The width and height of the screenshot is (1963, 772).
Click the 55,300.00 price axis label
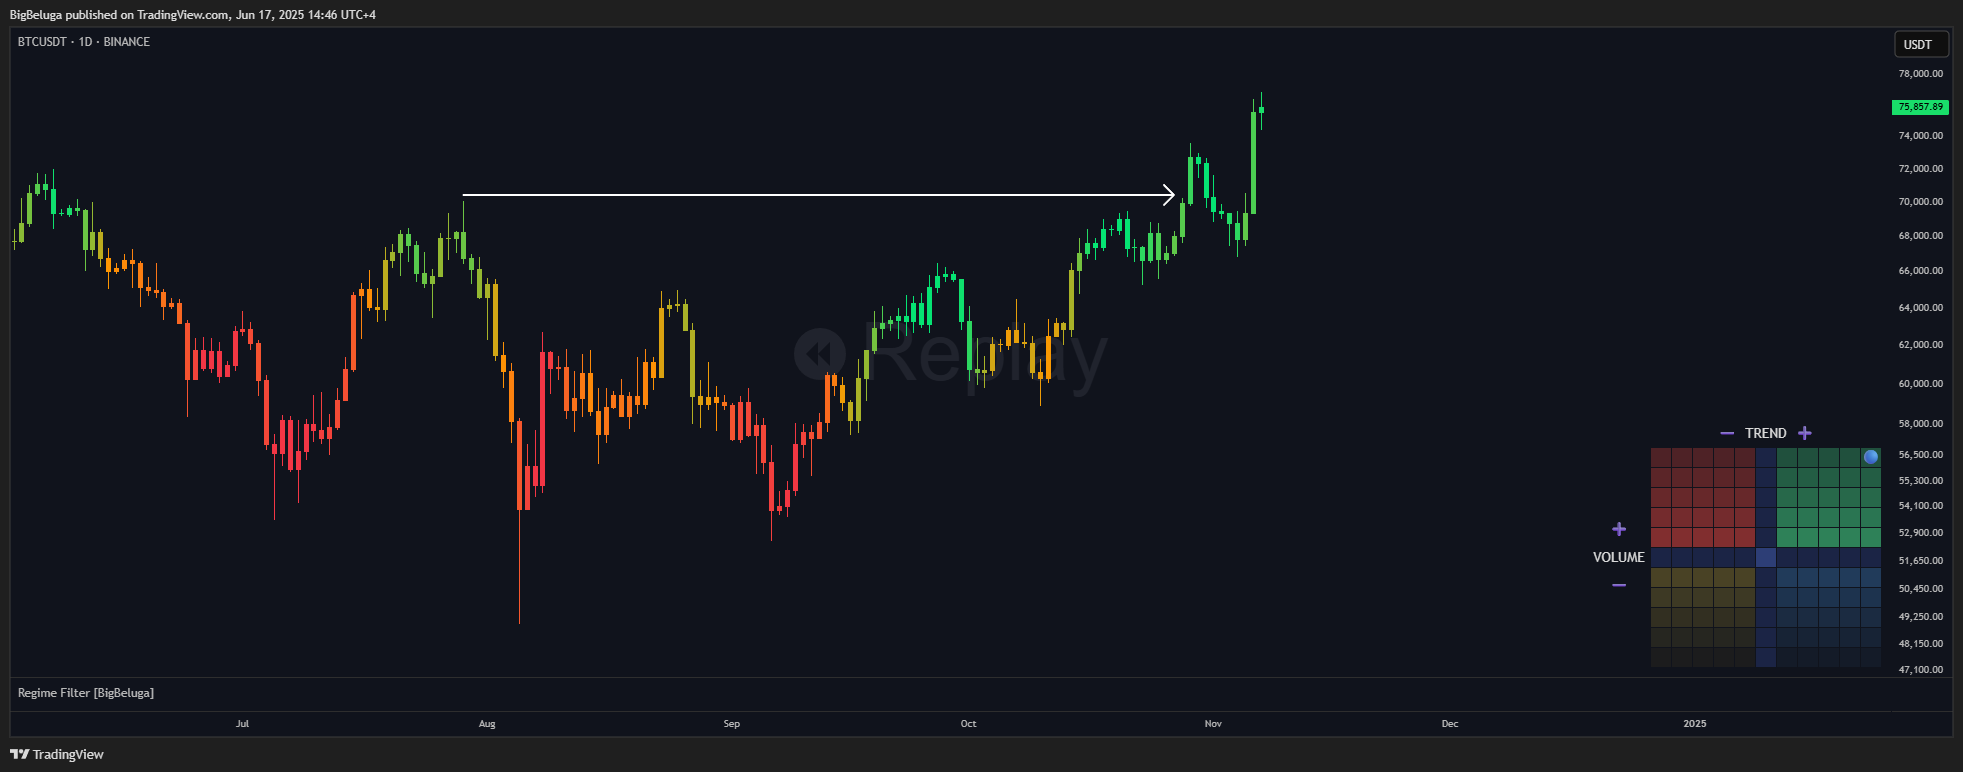(x=1921, y=481)
